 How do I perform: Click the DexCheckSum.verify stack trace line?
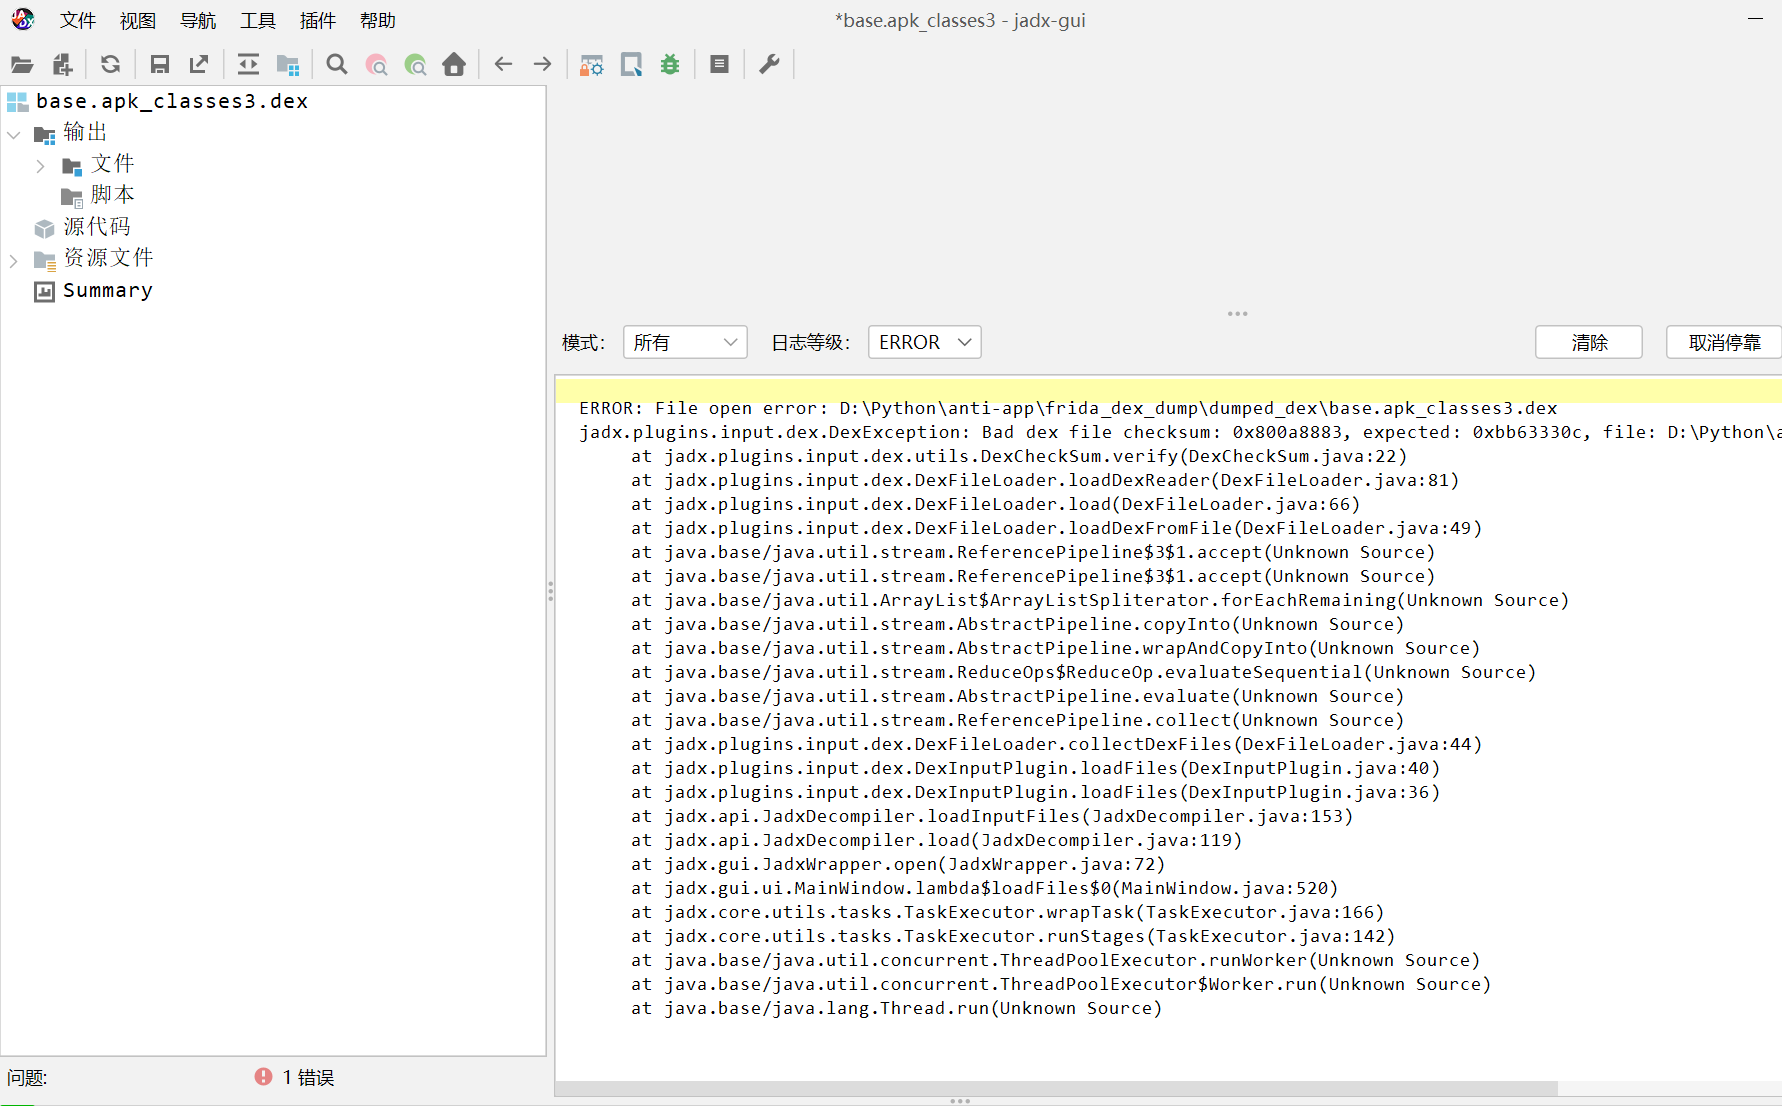(x=1019, y=456)
